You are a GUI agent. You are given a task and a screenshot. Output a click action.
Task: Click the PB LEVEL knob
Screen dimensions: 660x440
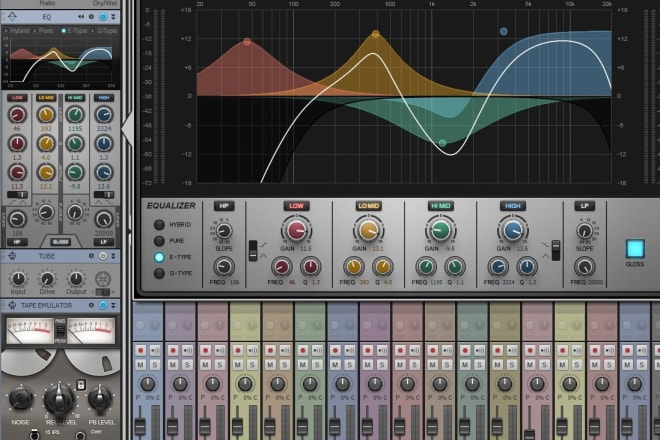tap(100, 398)
